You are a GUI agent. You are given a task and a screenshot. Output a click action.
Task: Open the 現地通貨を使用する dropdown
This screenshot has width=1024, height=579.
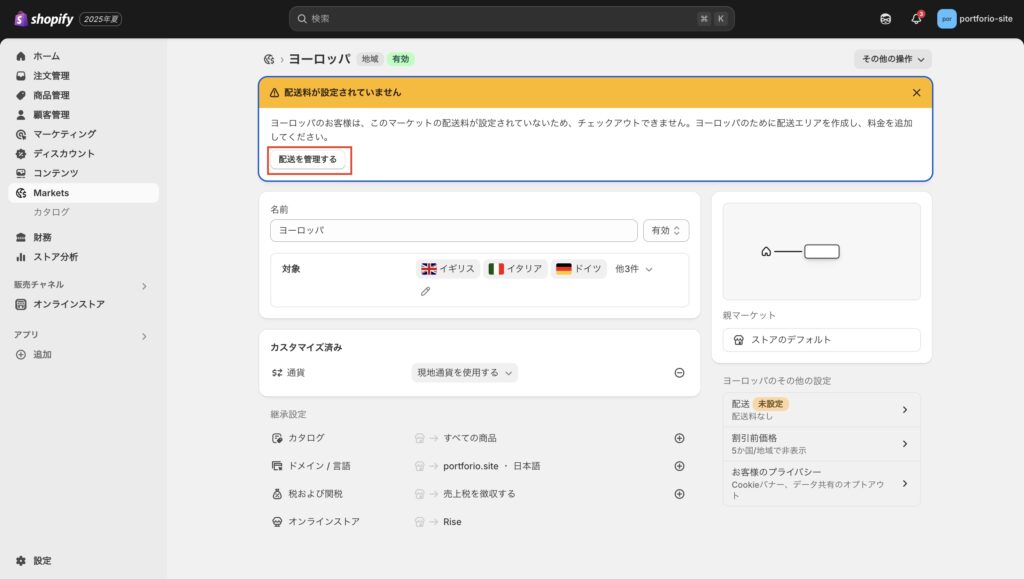click(x=465, y=373)
